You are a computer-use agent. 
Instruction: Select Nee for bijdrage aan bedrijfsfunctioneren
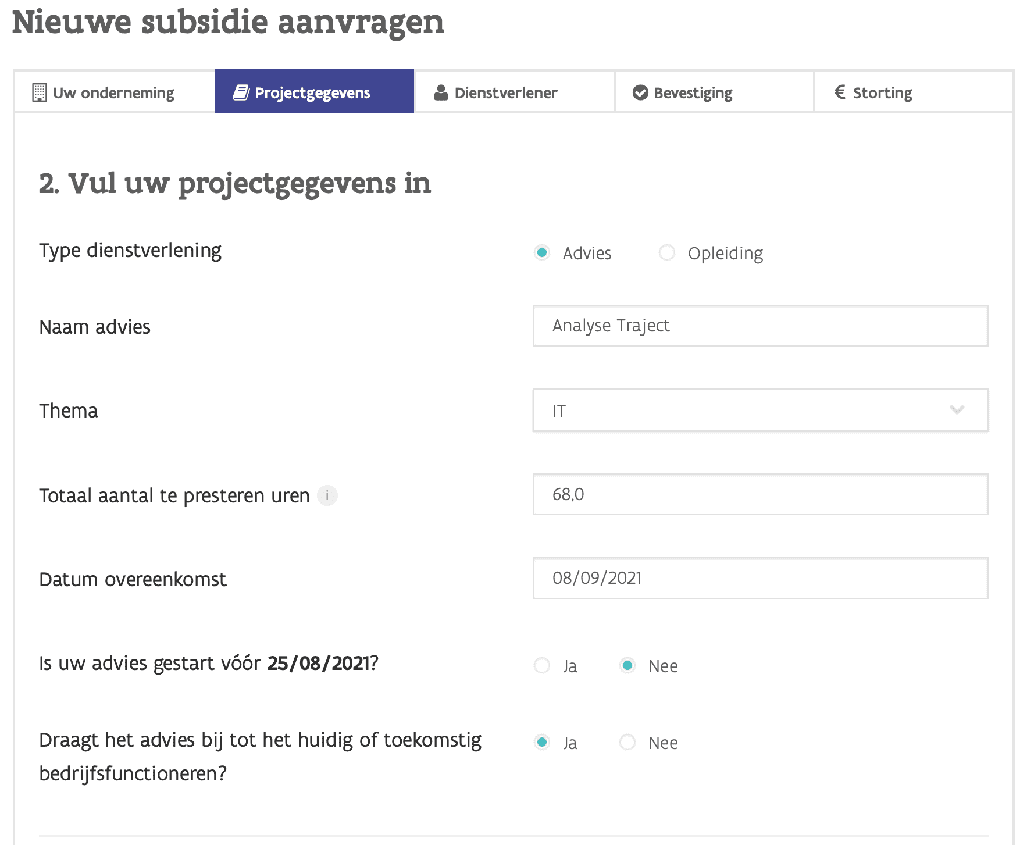pyautogui.click(x=628, y=742)
